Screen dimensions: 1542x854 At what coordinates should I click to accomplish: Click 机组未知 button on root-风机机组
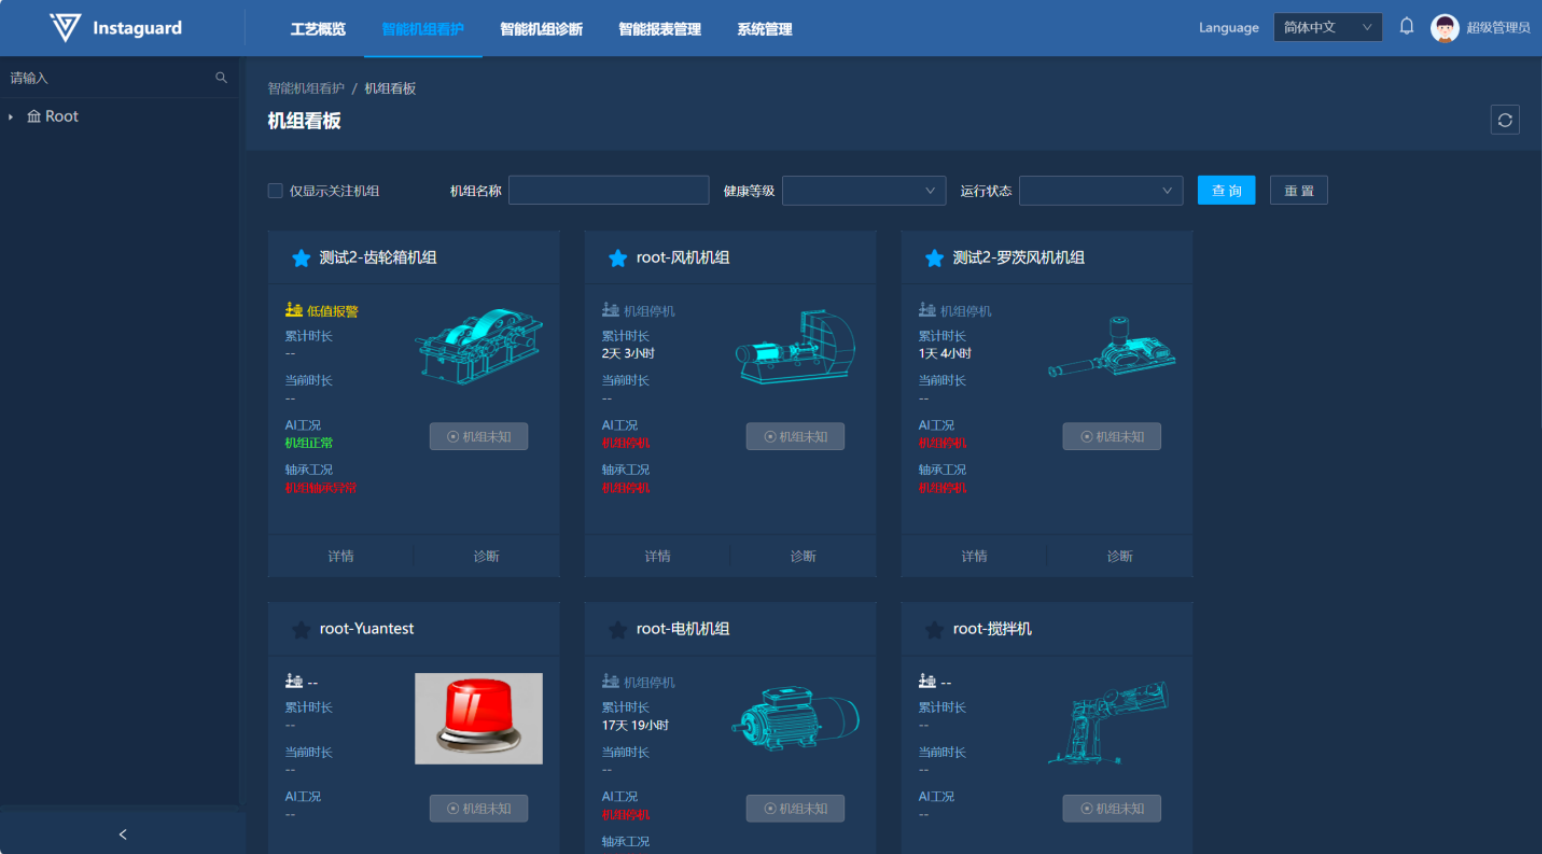pos(795,436)
